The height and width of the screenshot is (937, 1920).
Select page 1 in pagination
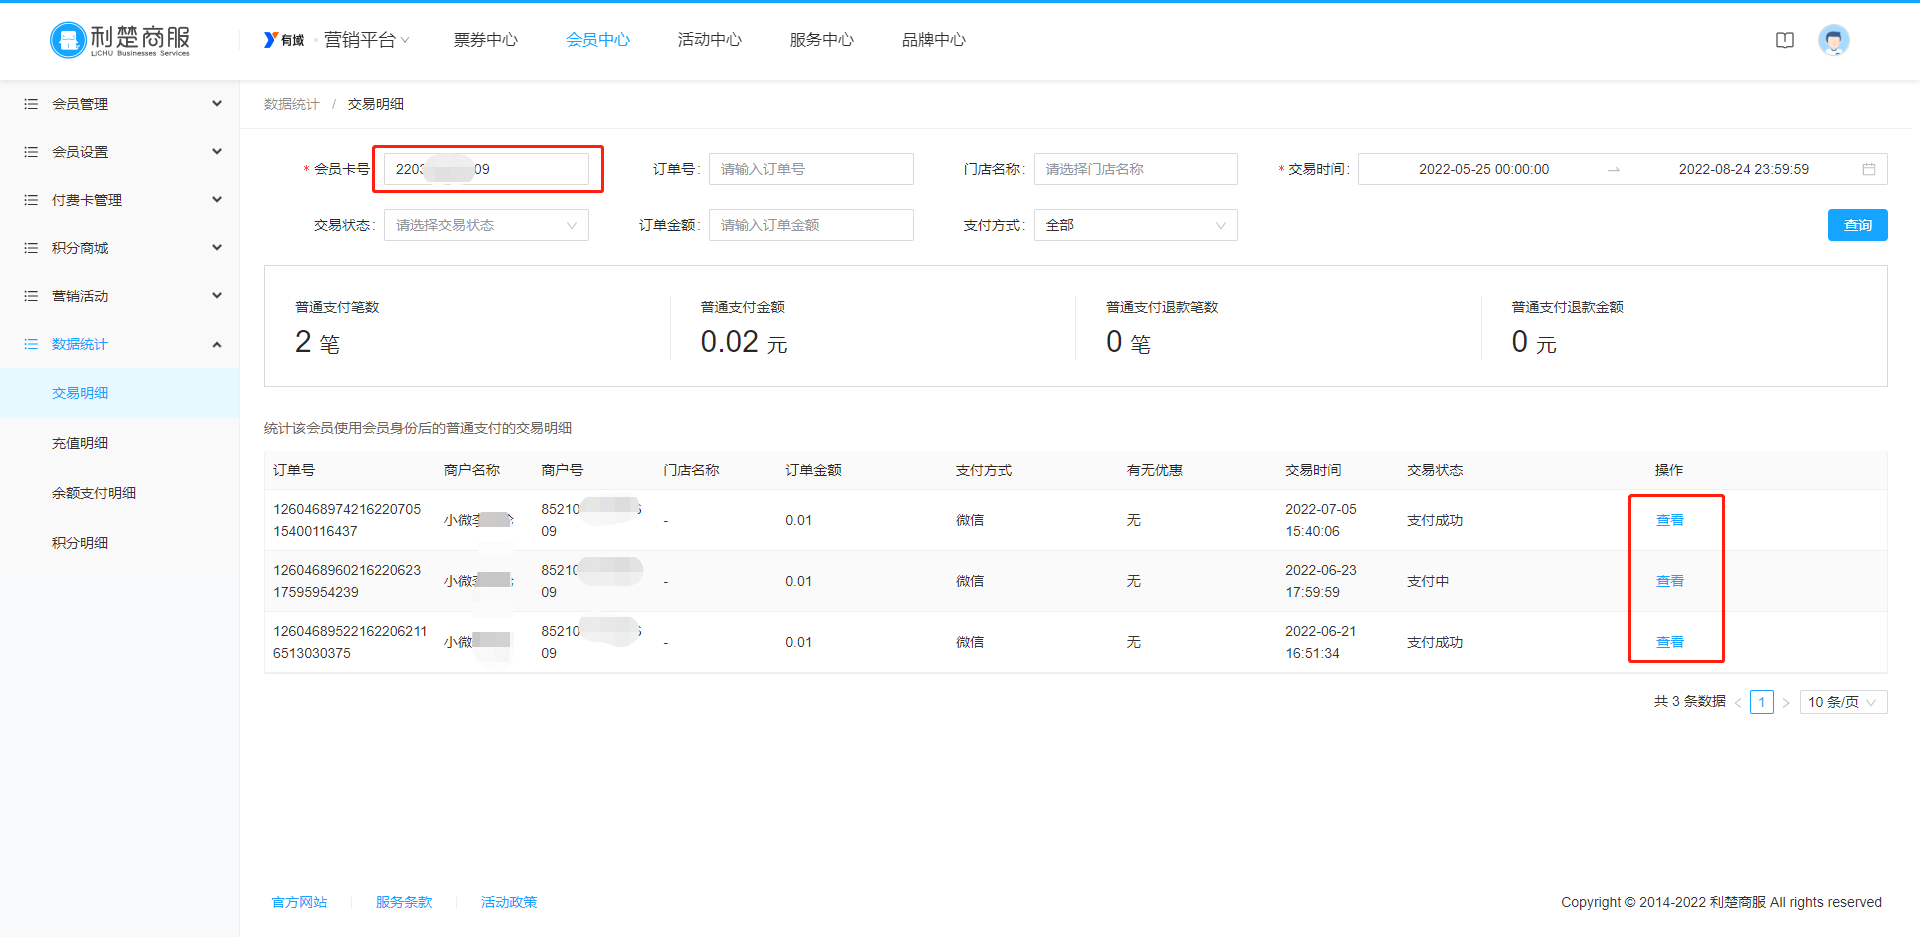pos(1762,702)
